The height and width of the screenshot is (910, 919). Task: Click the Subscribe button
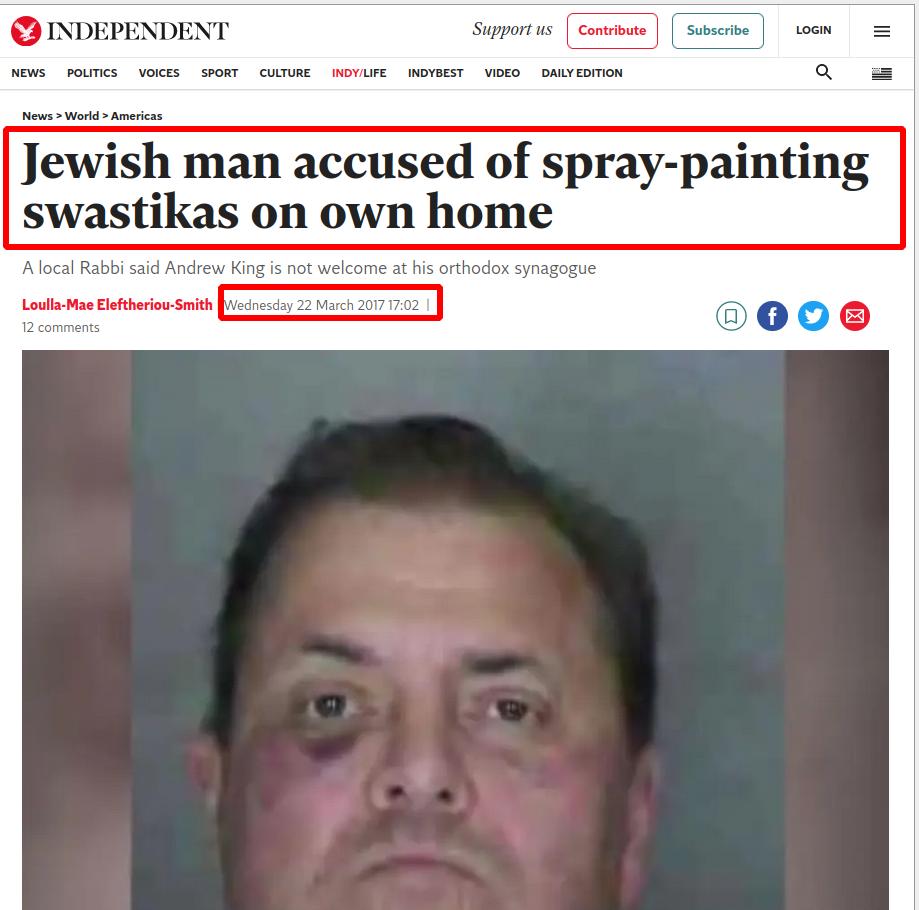[x=717, y=30]
